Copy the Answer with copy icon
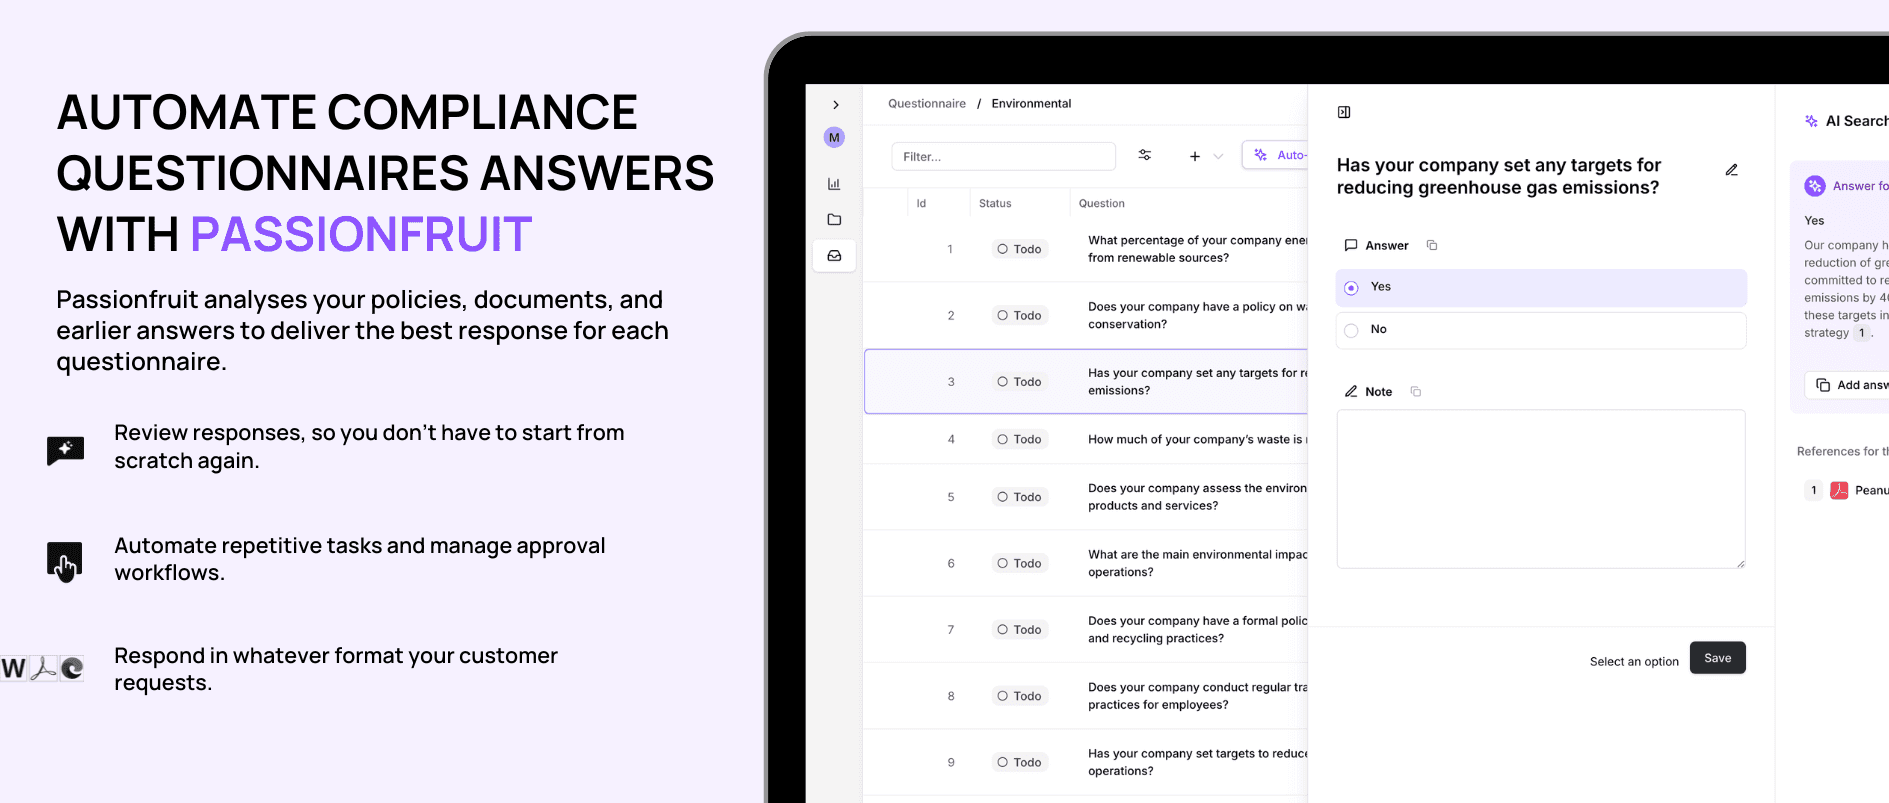The height and width of the screenshot is (803, 1889). coord(1432,246)
